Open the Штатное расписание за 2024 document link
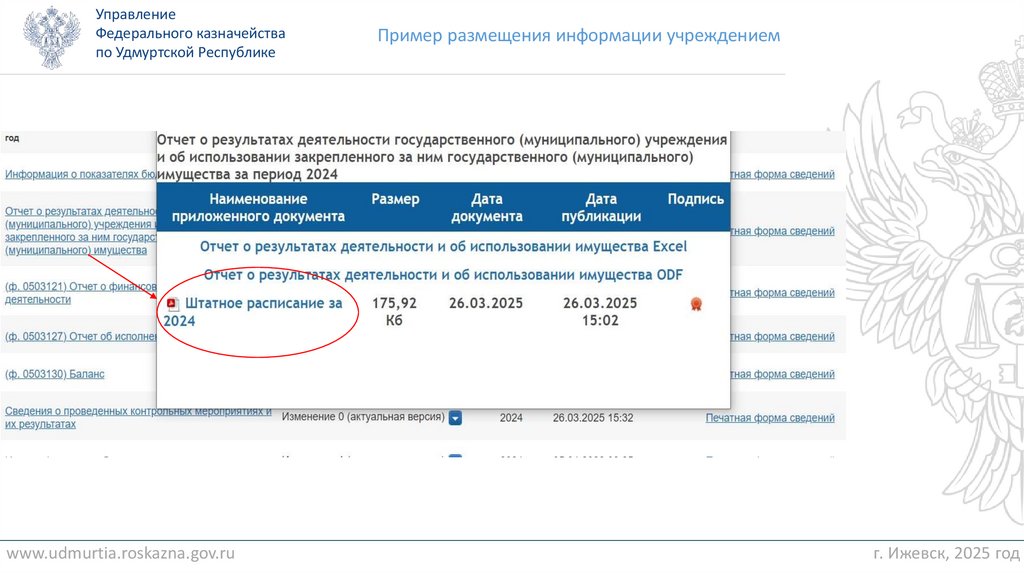Screen dimensions: 1024x574 click(x=253, y=311)
